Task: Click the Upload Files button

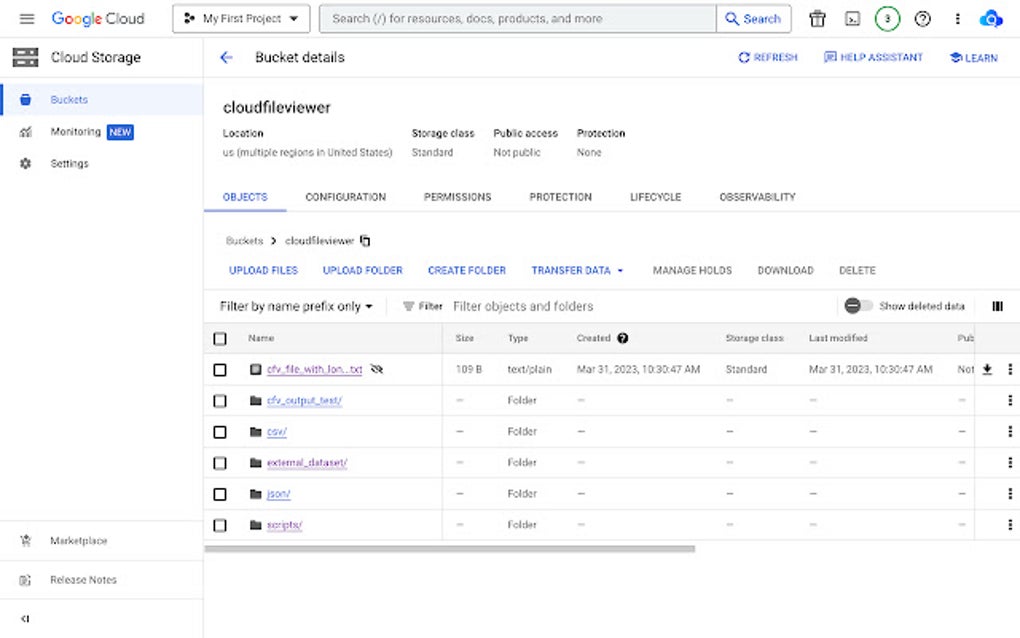Action: 262,270
